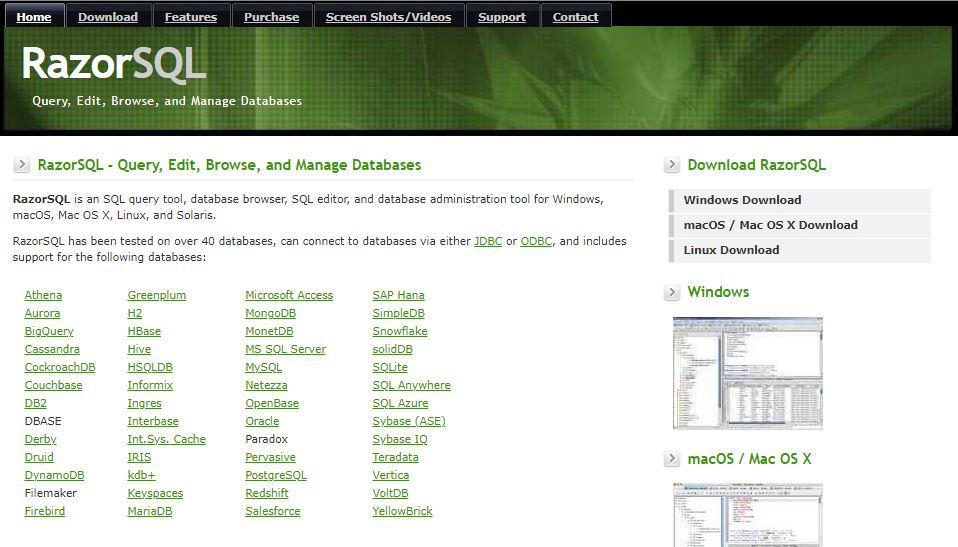Open the MySQL link
The width and height of the screenshot is (958, 547).
coord(264,367)
